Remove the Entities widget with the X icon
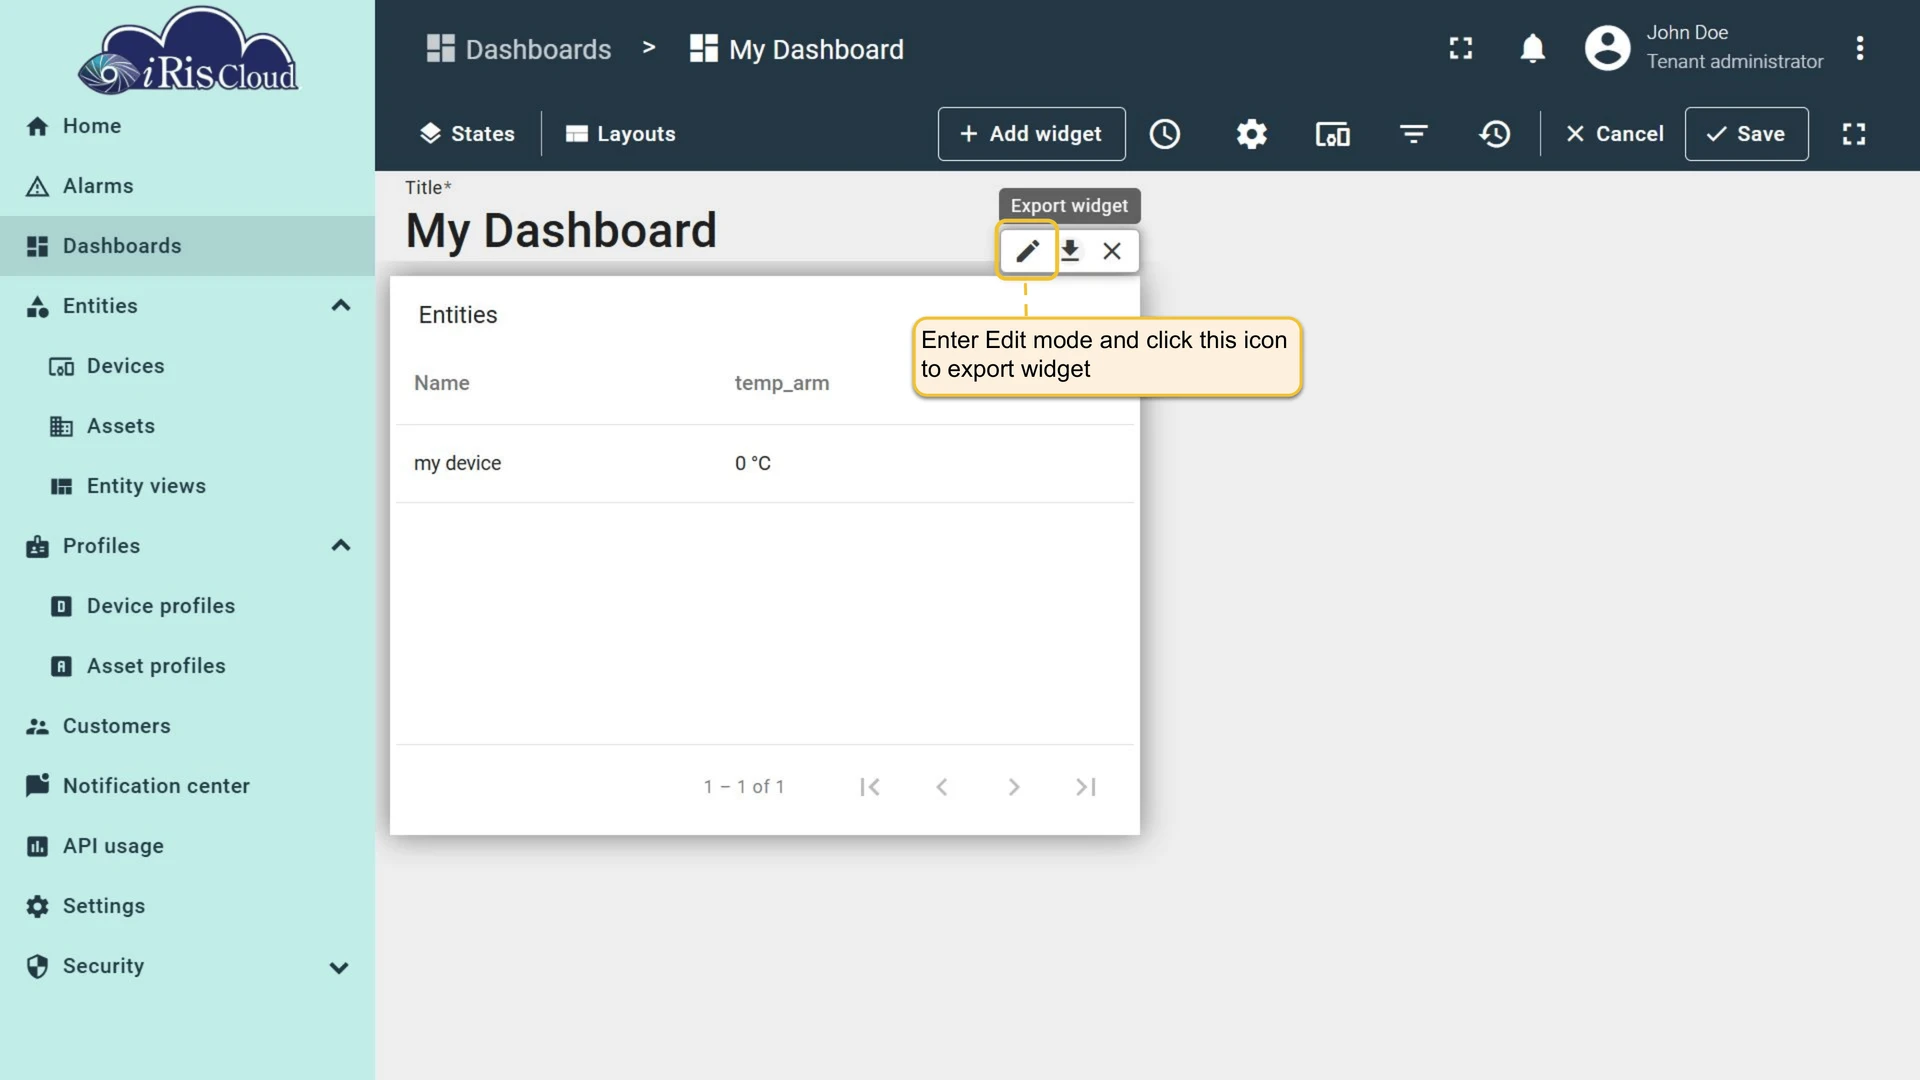Image resolution: width=1920 pixels, height=1080 pixels. (1112, 251)
